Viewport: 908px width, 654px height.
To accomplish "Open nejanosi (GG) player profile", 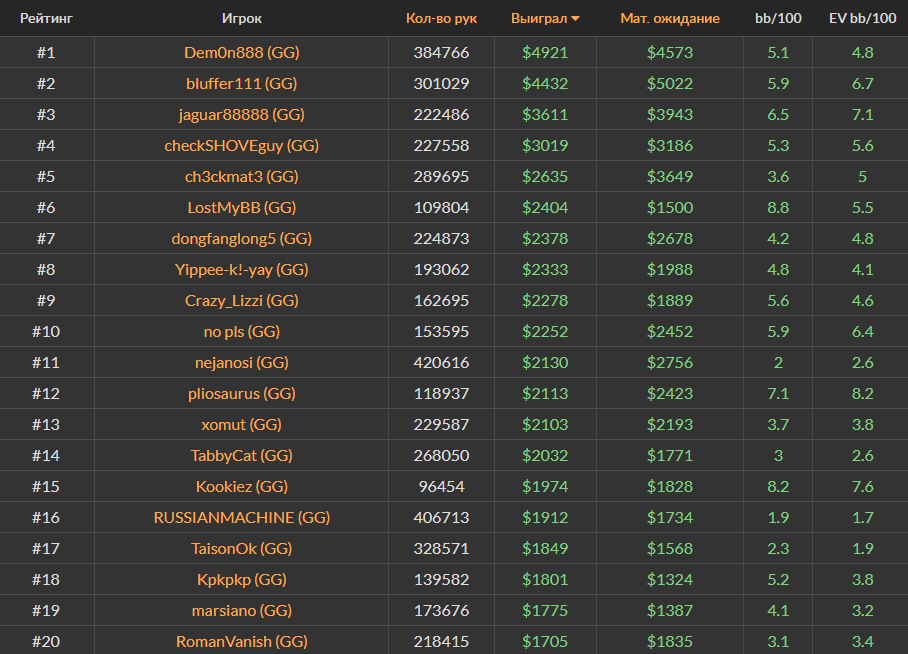I will [x=241, y=362].
